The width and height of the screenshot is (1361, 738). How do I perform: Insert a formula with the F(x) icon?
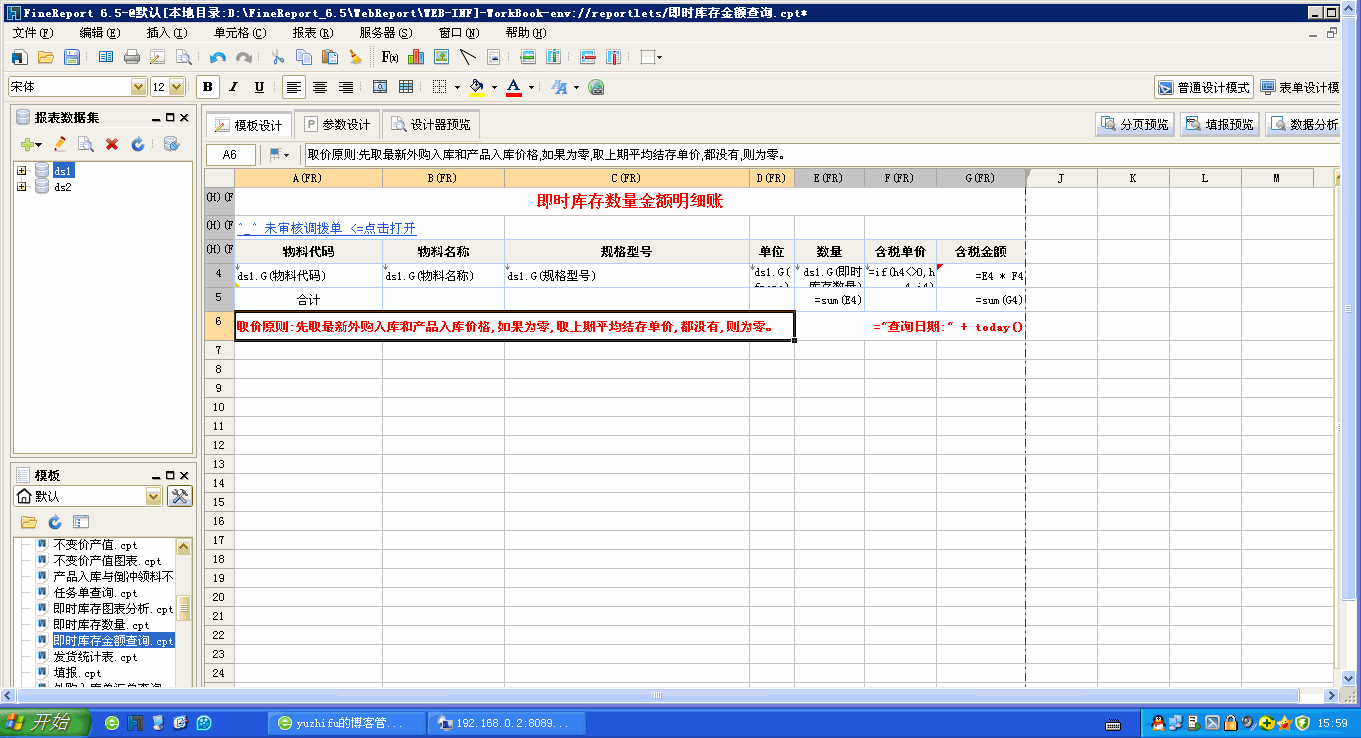tap(390, 57)
